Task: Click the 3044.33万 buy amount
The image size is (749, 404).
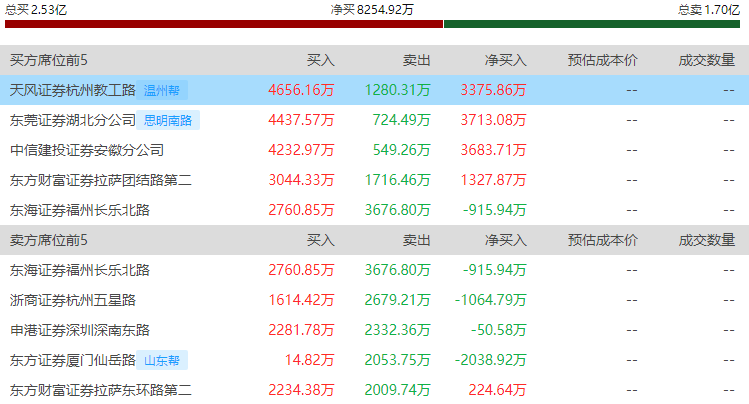Action: pyautogui.click(x=301, y=181)
